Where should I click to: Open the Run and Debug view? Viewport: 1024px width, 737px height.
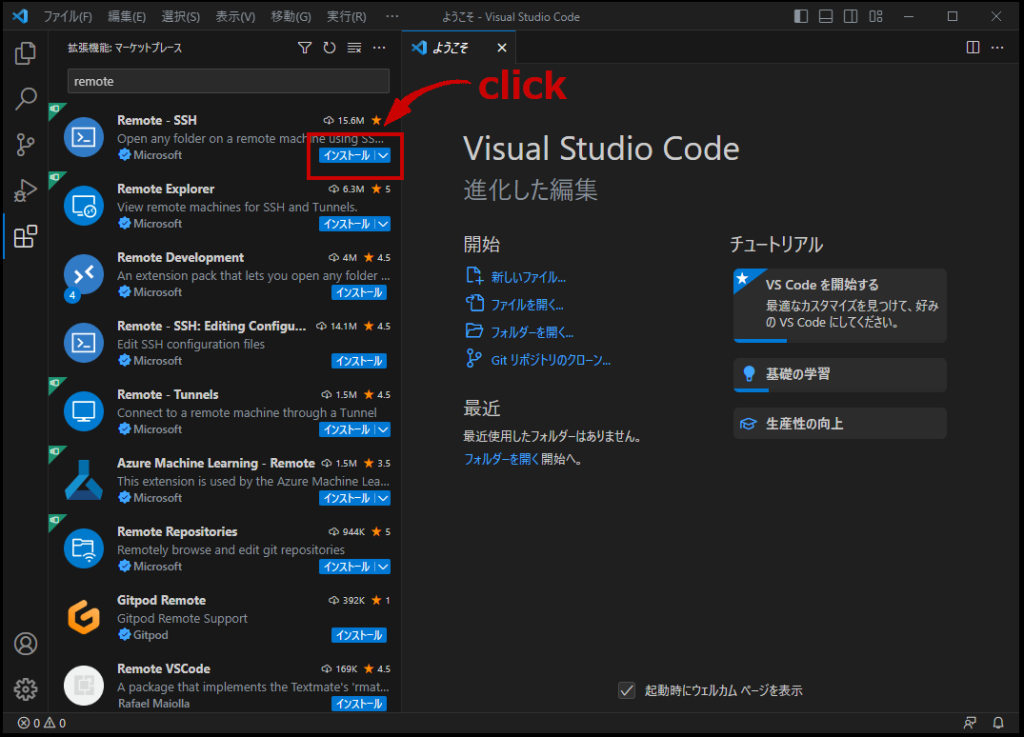pos(26,190)
